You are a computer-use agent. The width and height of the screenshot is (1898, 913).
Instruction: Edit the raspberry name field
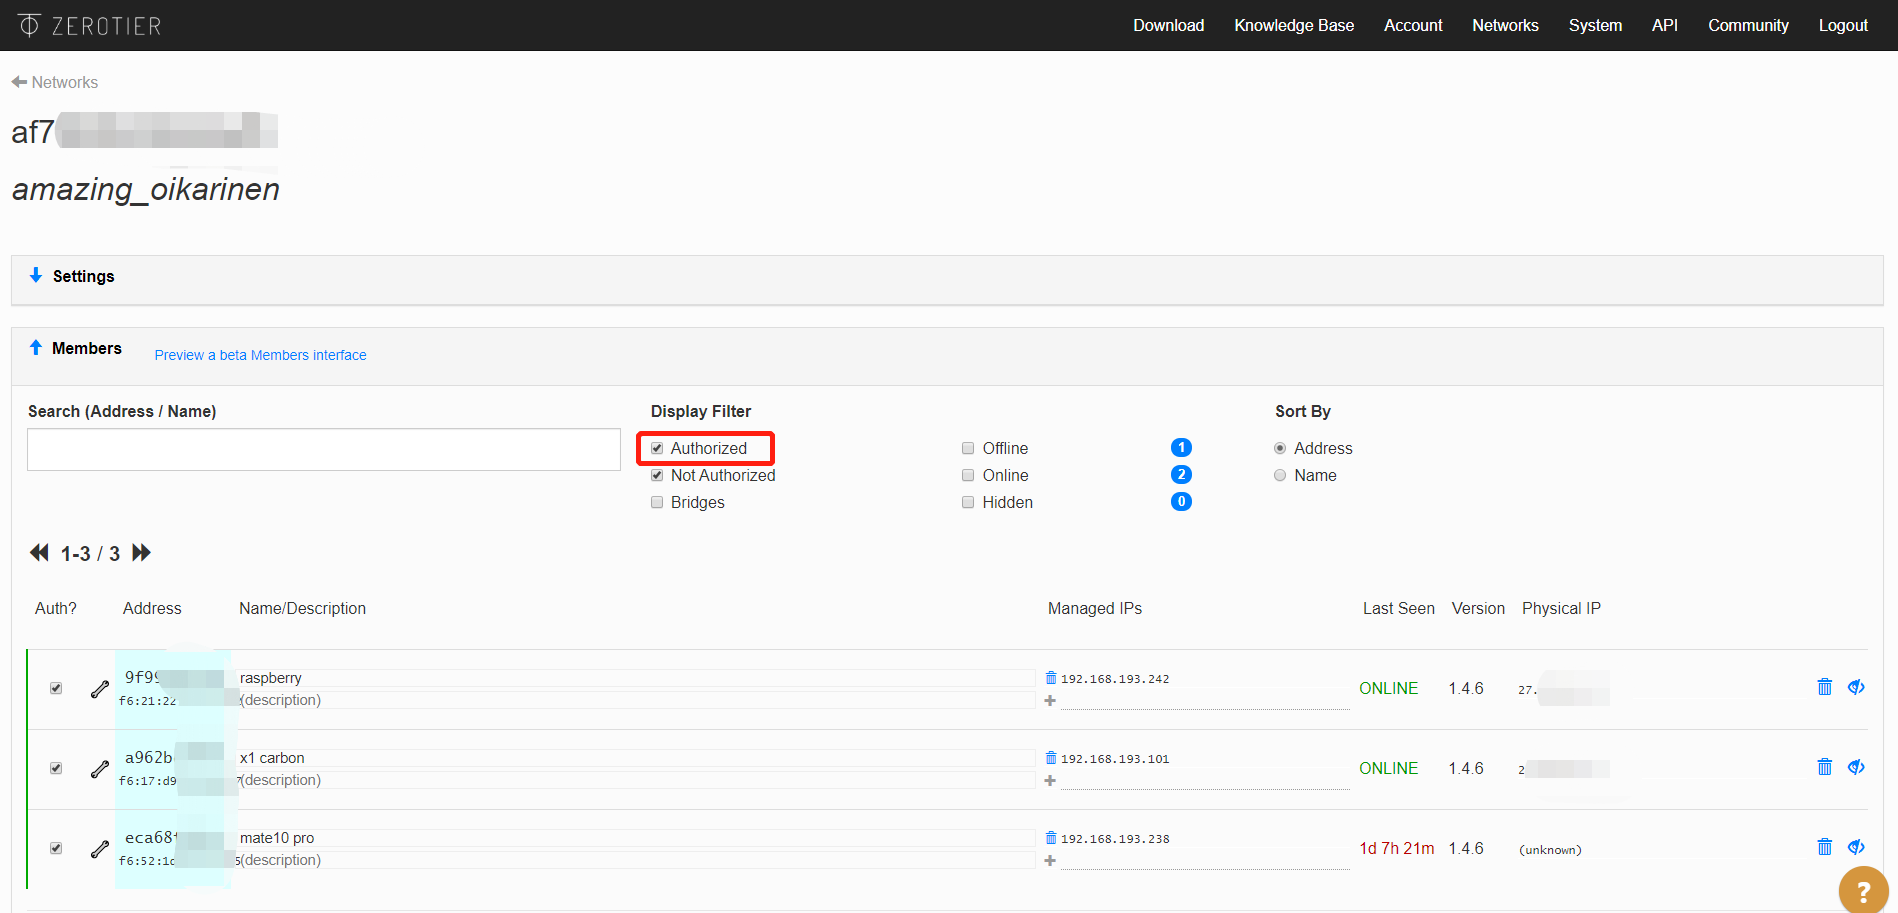pos(636,678)
